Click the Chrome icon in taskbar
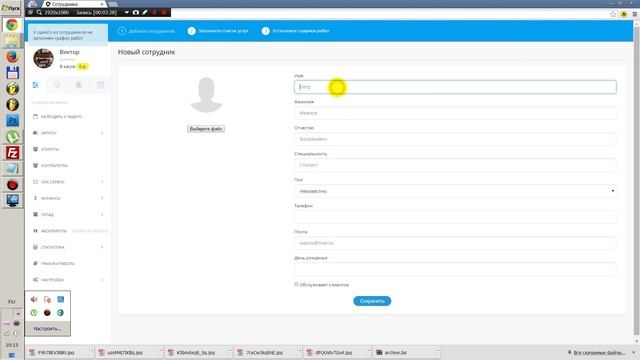The height and width of the screenshot is (360, 640). coord(12,25)
